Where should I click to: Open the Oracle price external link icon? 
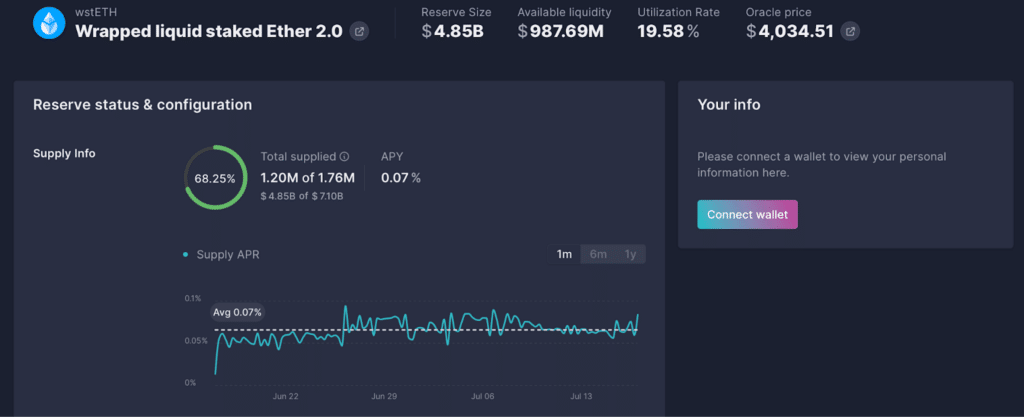click(x=850, y=31)
